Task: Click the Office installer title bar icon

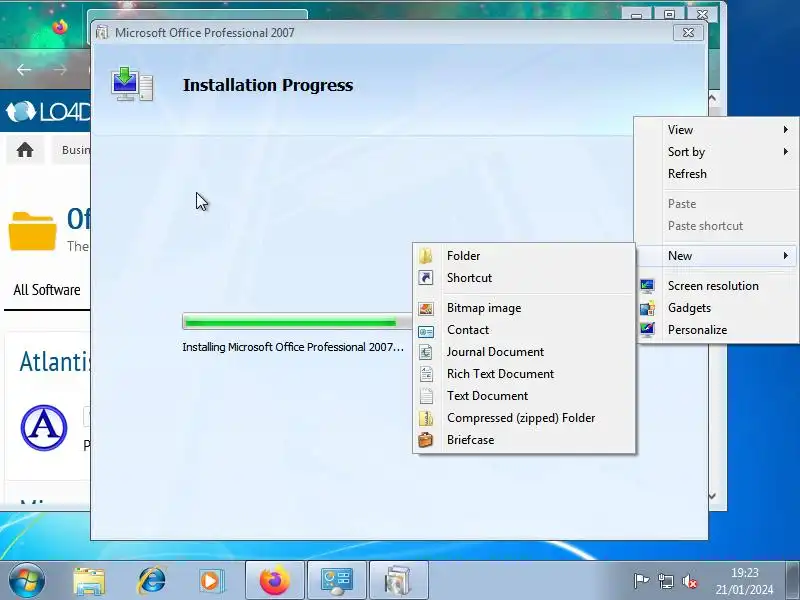Action: coord(102,33)
